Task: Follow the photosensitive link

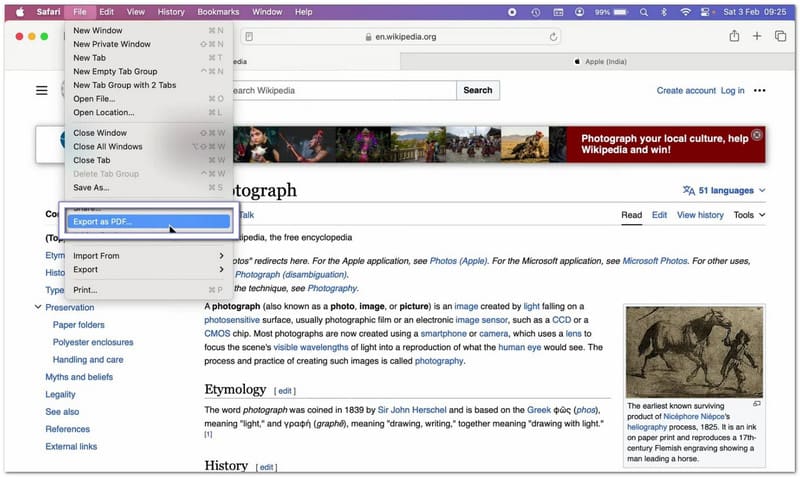Action: (x=232, y=320)
